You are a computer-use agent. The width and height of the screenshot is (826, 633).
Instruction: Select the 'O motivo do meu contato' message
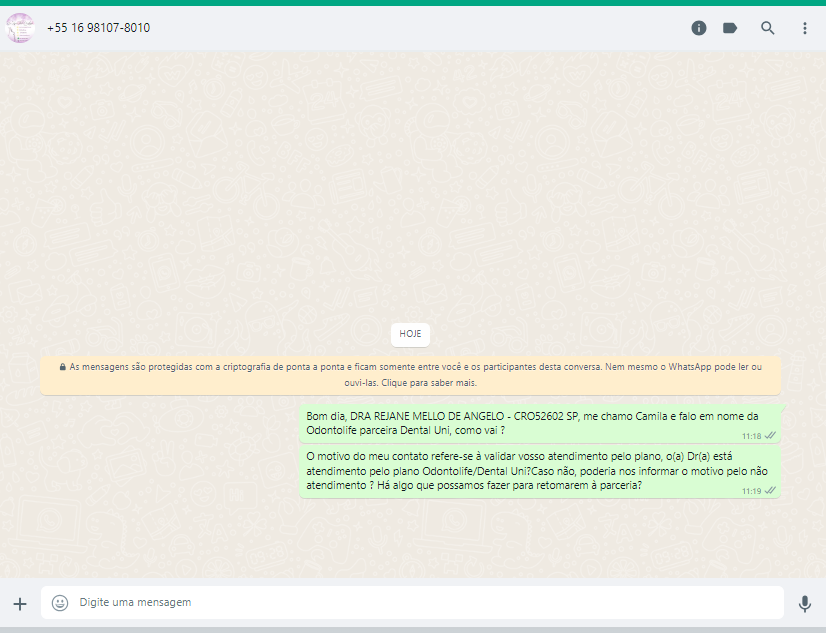pyautogui.click(x=540, y=471)
